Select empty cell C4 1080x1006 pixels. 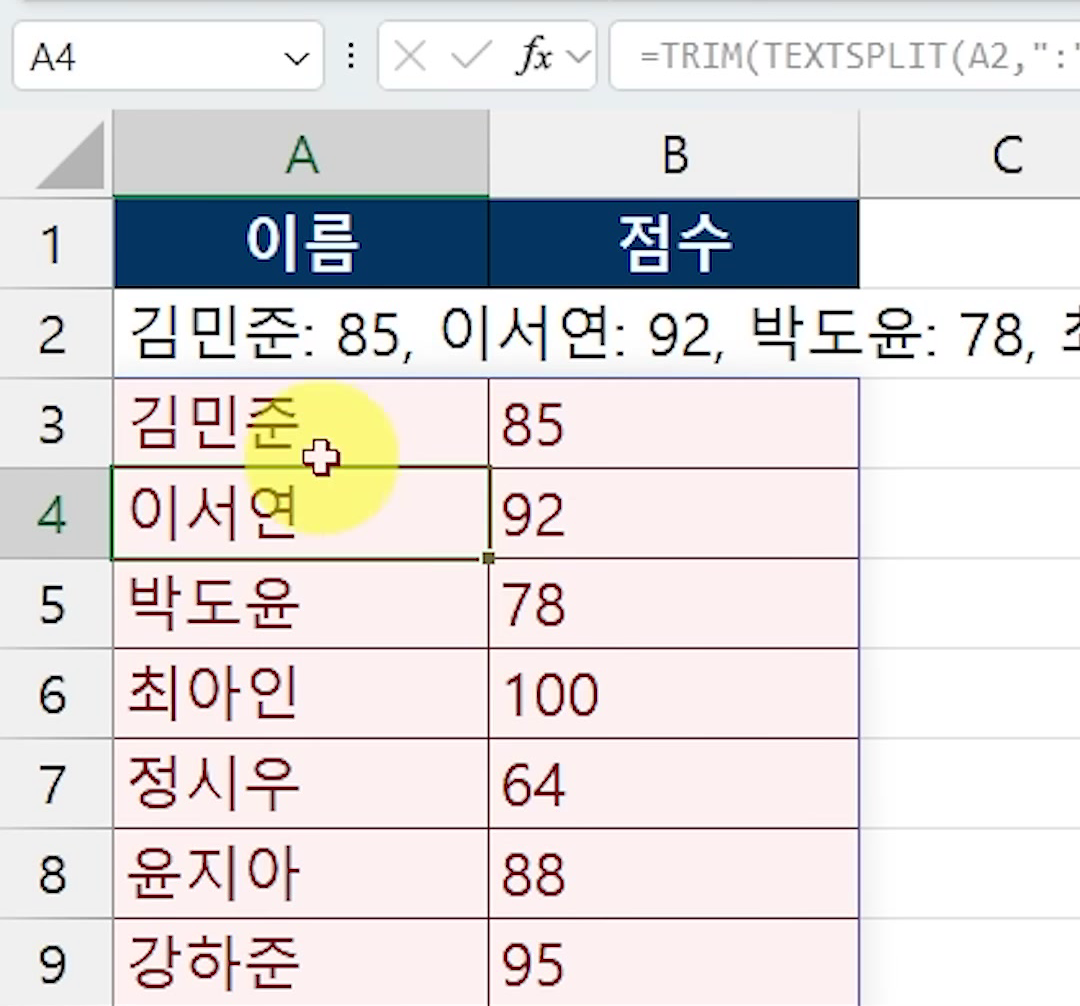[970, 514]
